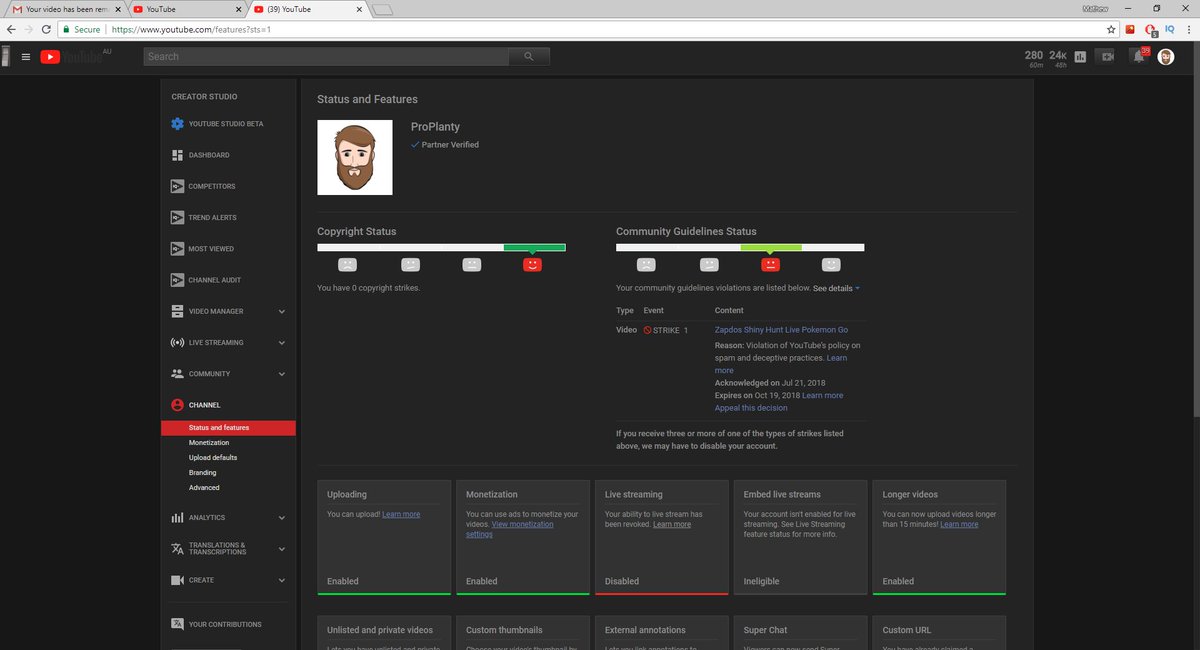Open the account avatar menu in header
The image size is (1200, 650).
coord(1166,57)
